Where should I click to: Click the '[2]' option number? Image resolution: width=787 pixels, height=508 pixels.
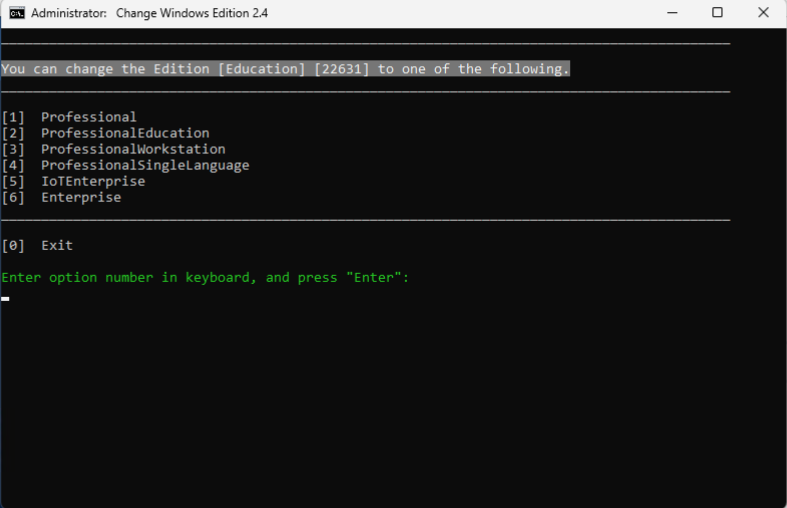tap(13, 134)
